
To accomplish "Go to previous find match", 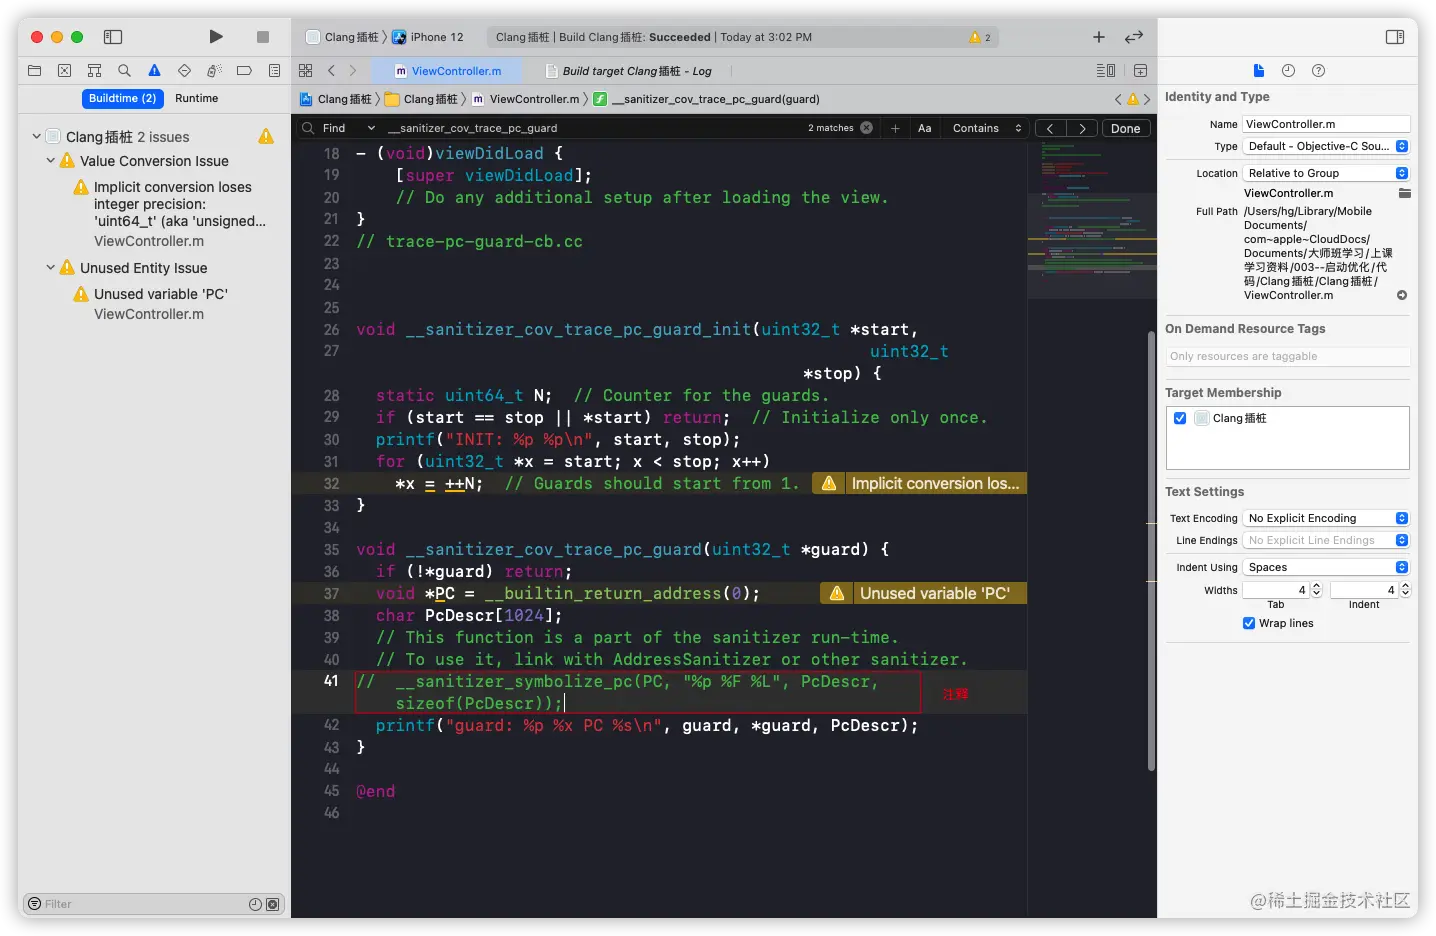I will point(1050,128).
